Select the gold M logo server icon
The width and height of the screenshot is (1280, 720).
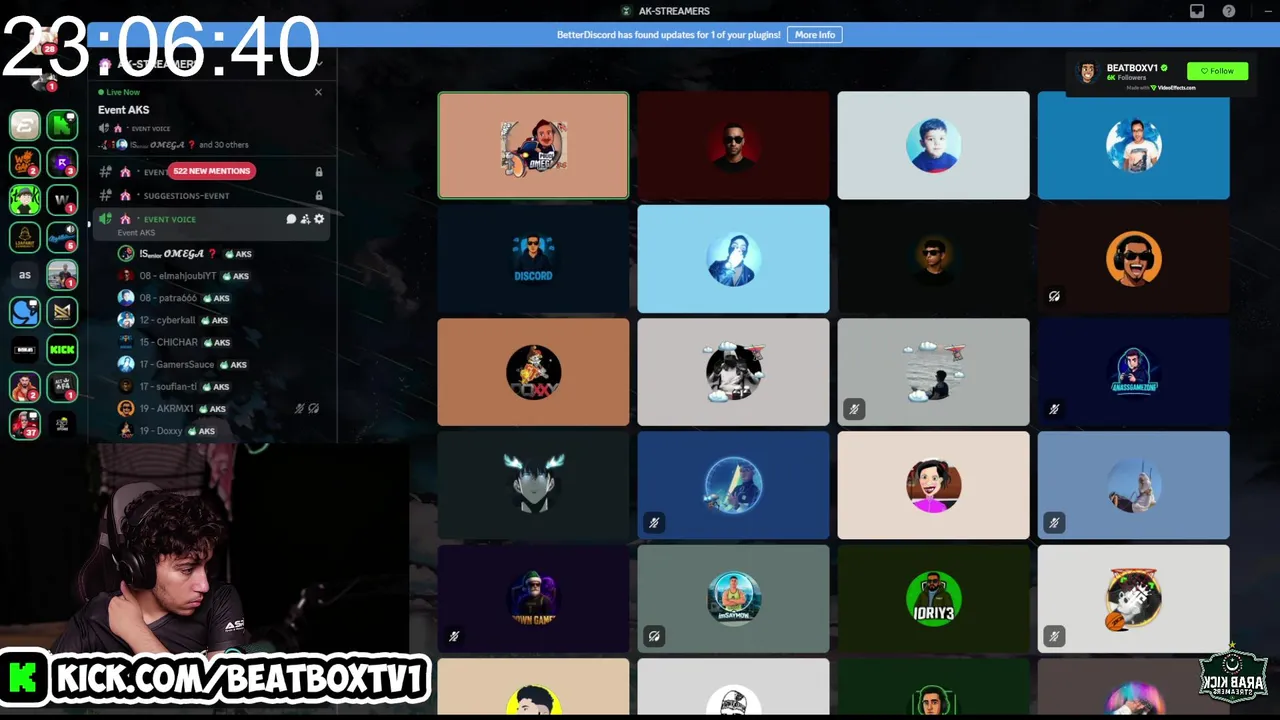(62, 312)
